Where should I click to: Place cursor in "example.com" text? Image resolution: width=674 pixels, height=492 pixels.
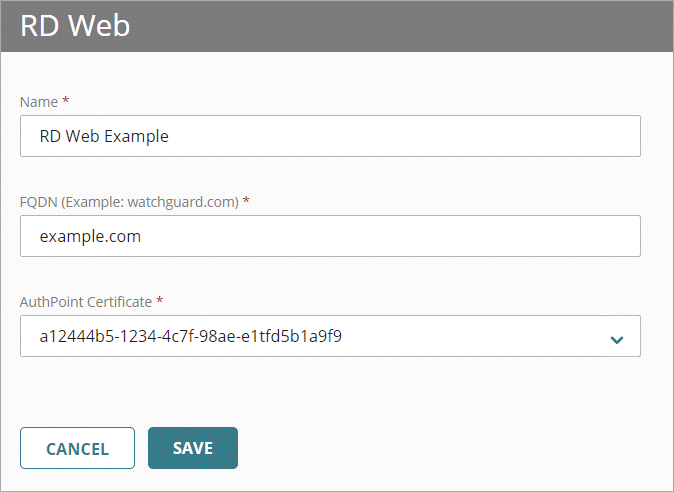tap(90, 237)
